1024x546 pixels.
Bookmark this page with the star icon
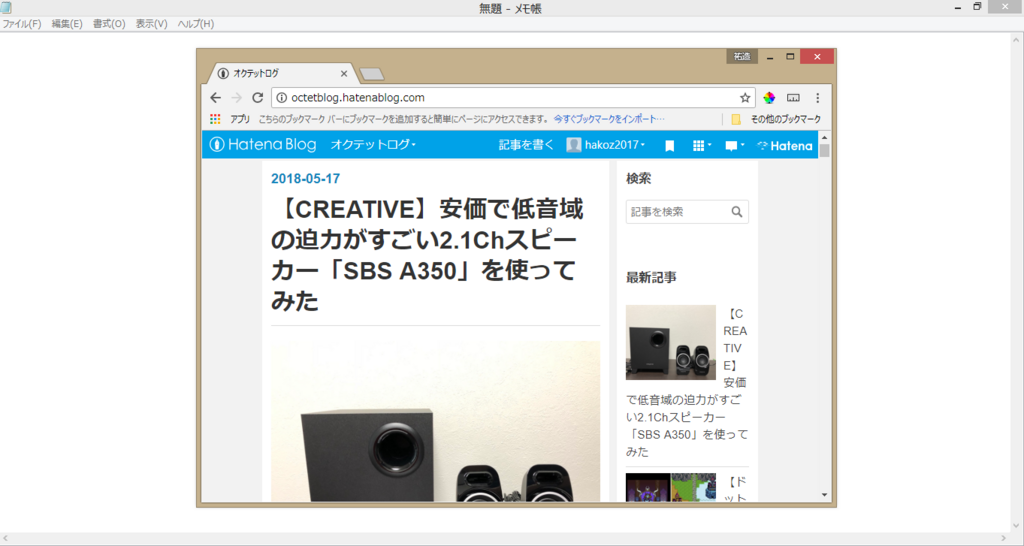tap(744, 98)
